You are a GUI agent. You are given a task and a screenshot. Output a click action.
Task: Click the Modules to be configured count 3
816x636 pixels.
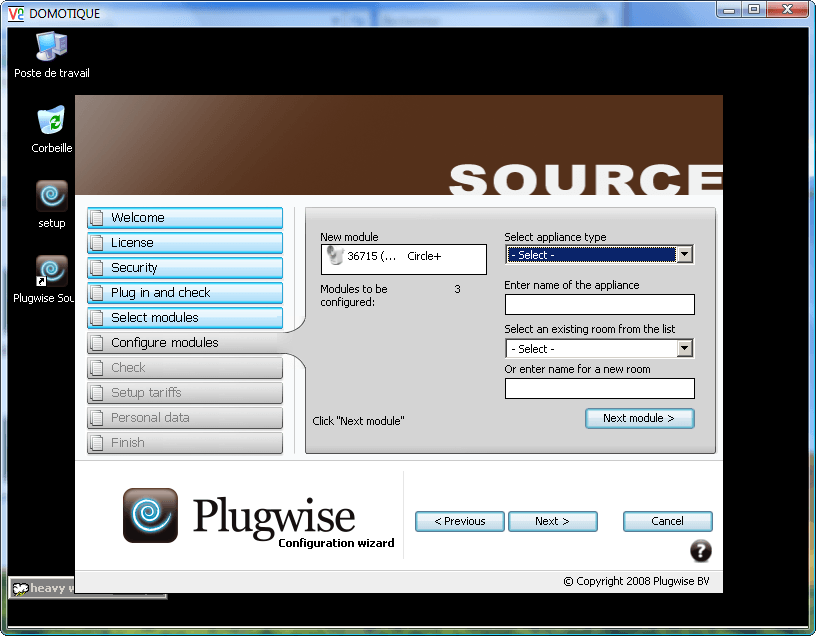[x=457, y=289]
